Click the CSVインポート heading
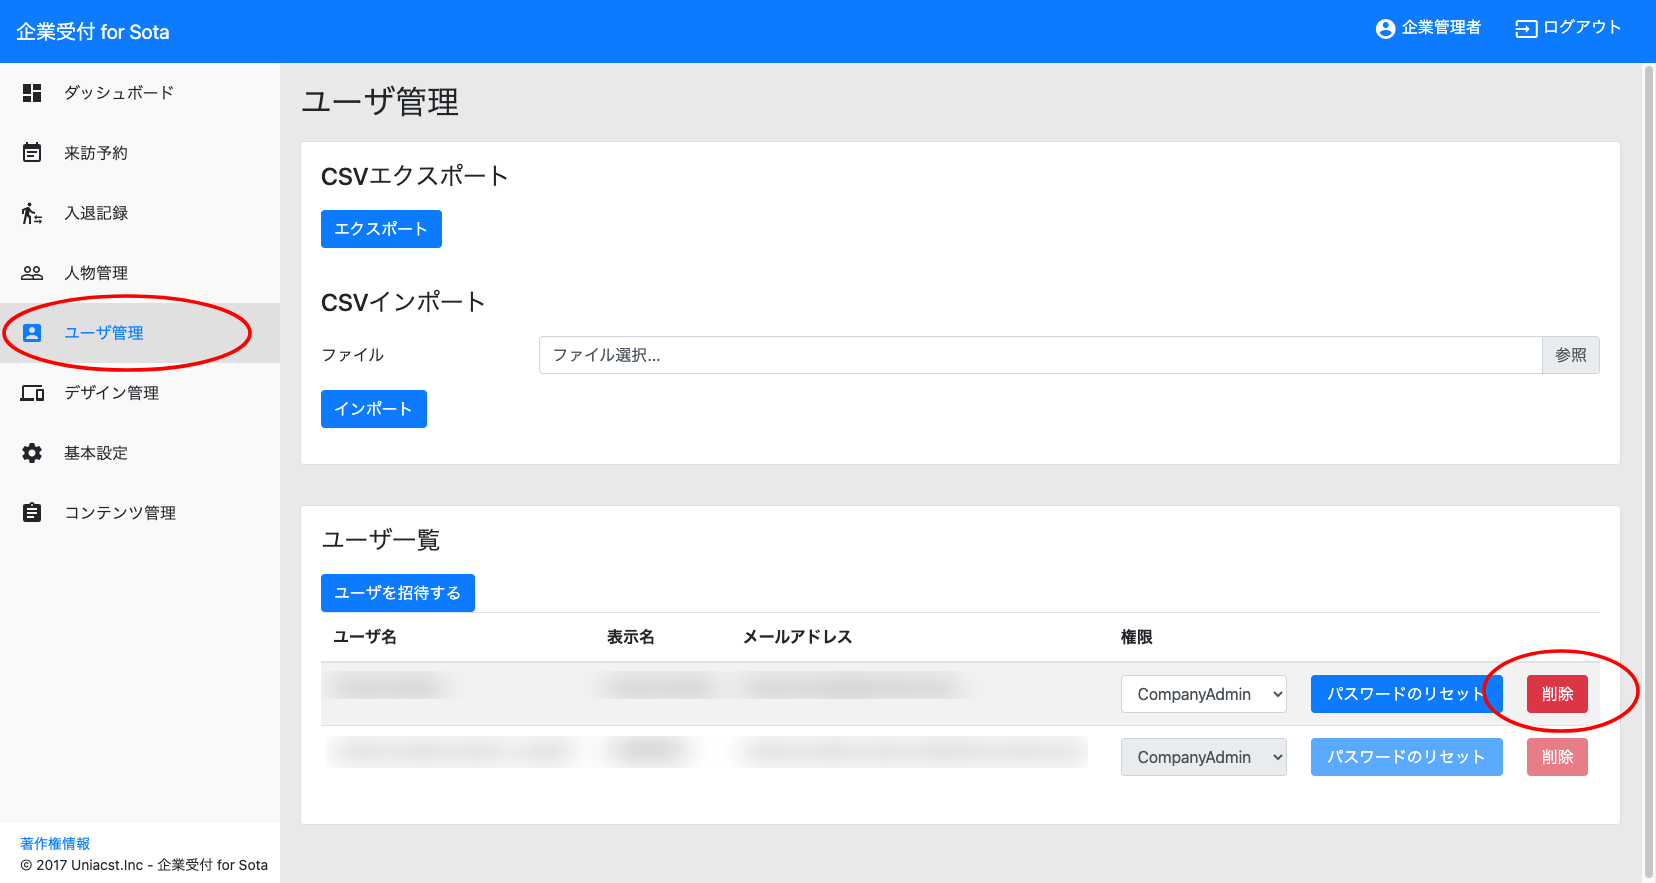1656x883 pixels. pos(403,302)
